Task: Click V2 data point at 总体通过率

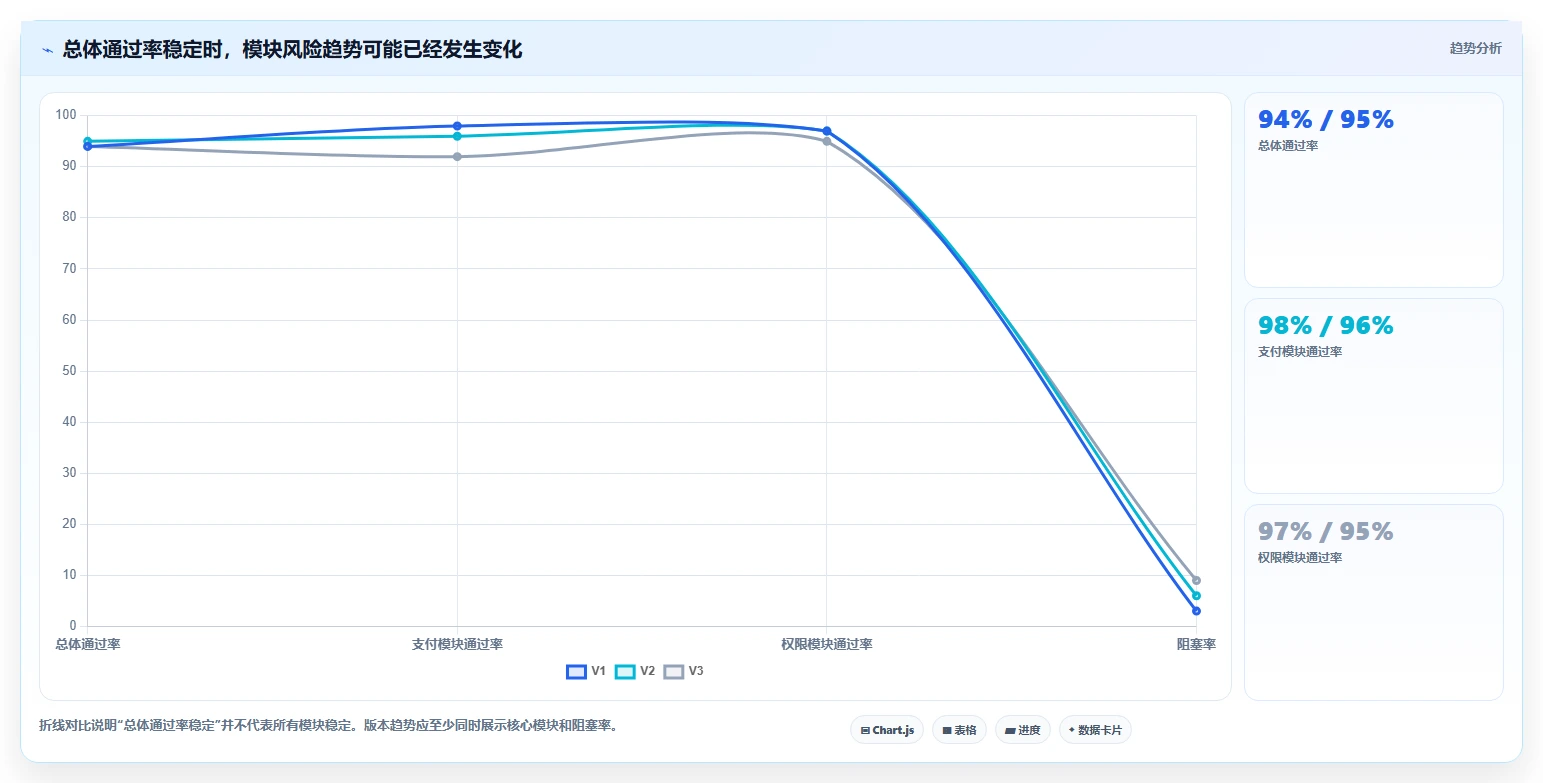Action: point(88,141)
